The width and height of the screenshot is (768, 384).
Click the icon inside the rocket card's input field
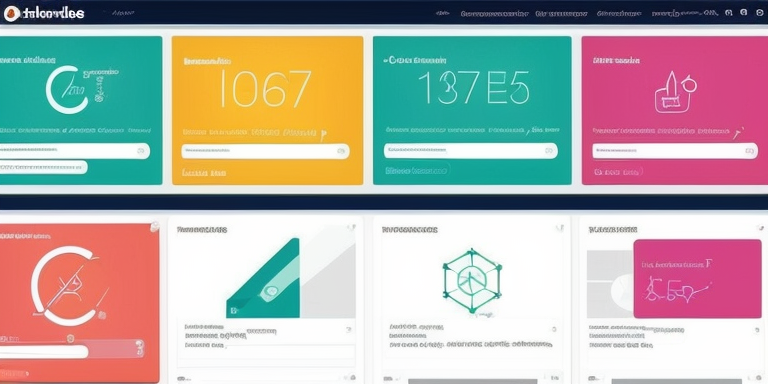(x=749, y=151)
